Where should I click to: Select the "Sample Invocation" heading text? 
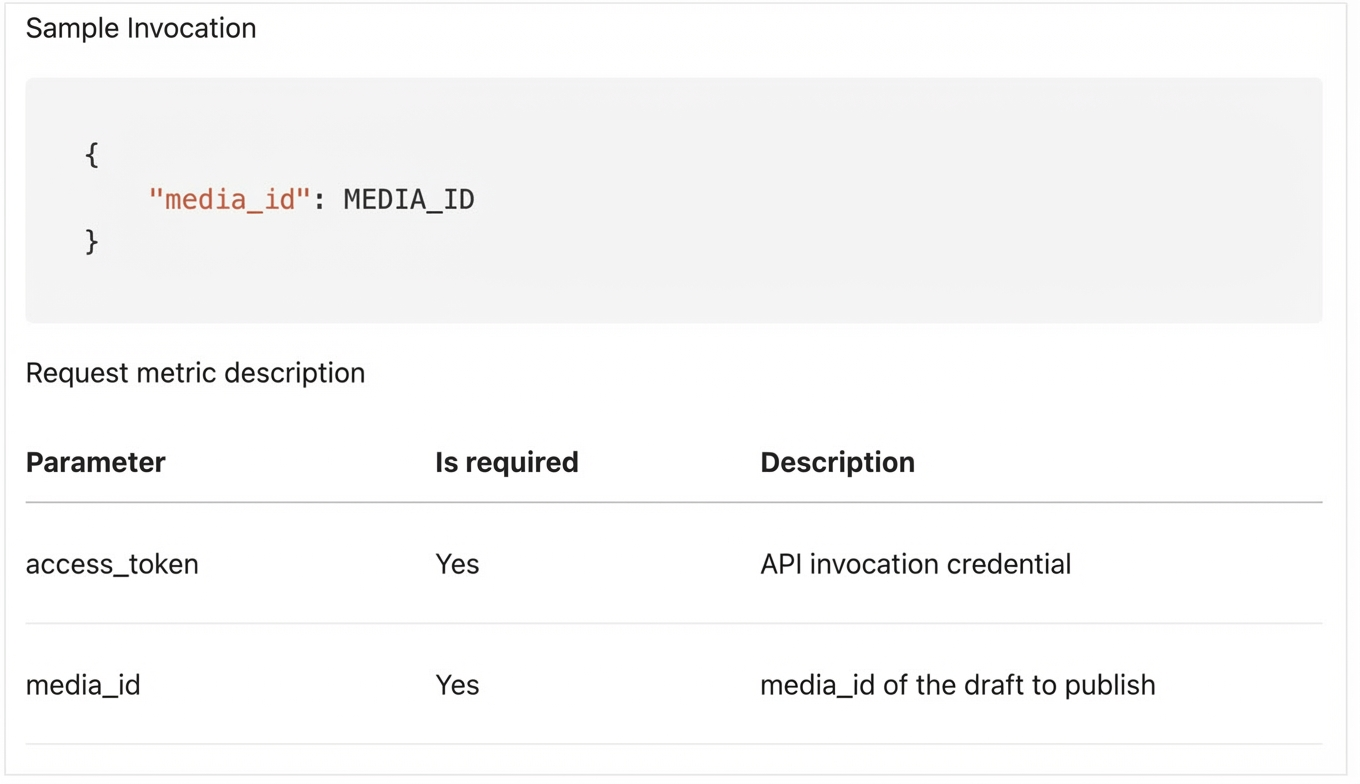[x=141, y=28]
